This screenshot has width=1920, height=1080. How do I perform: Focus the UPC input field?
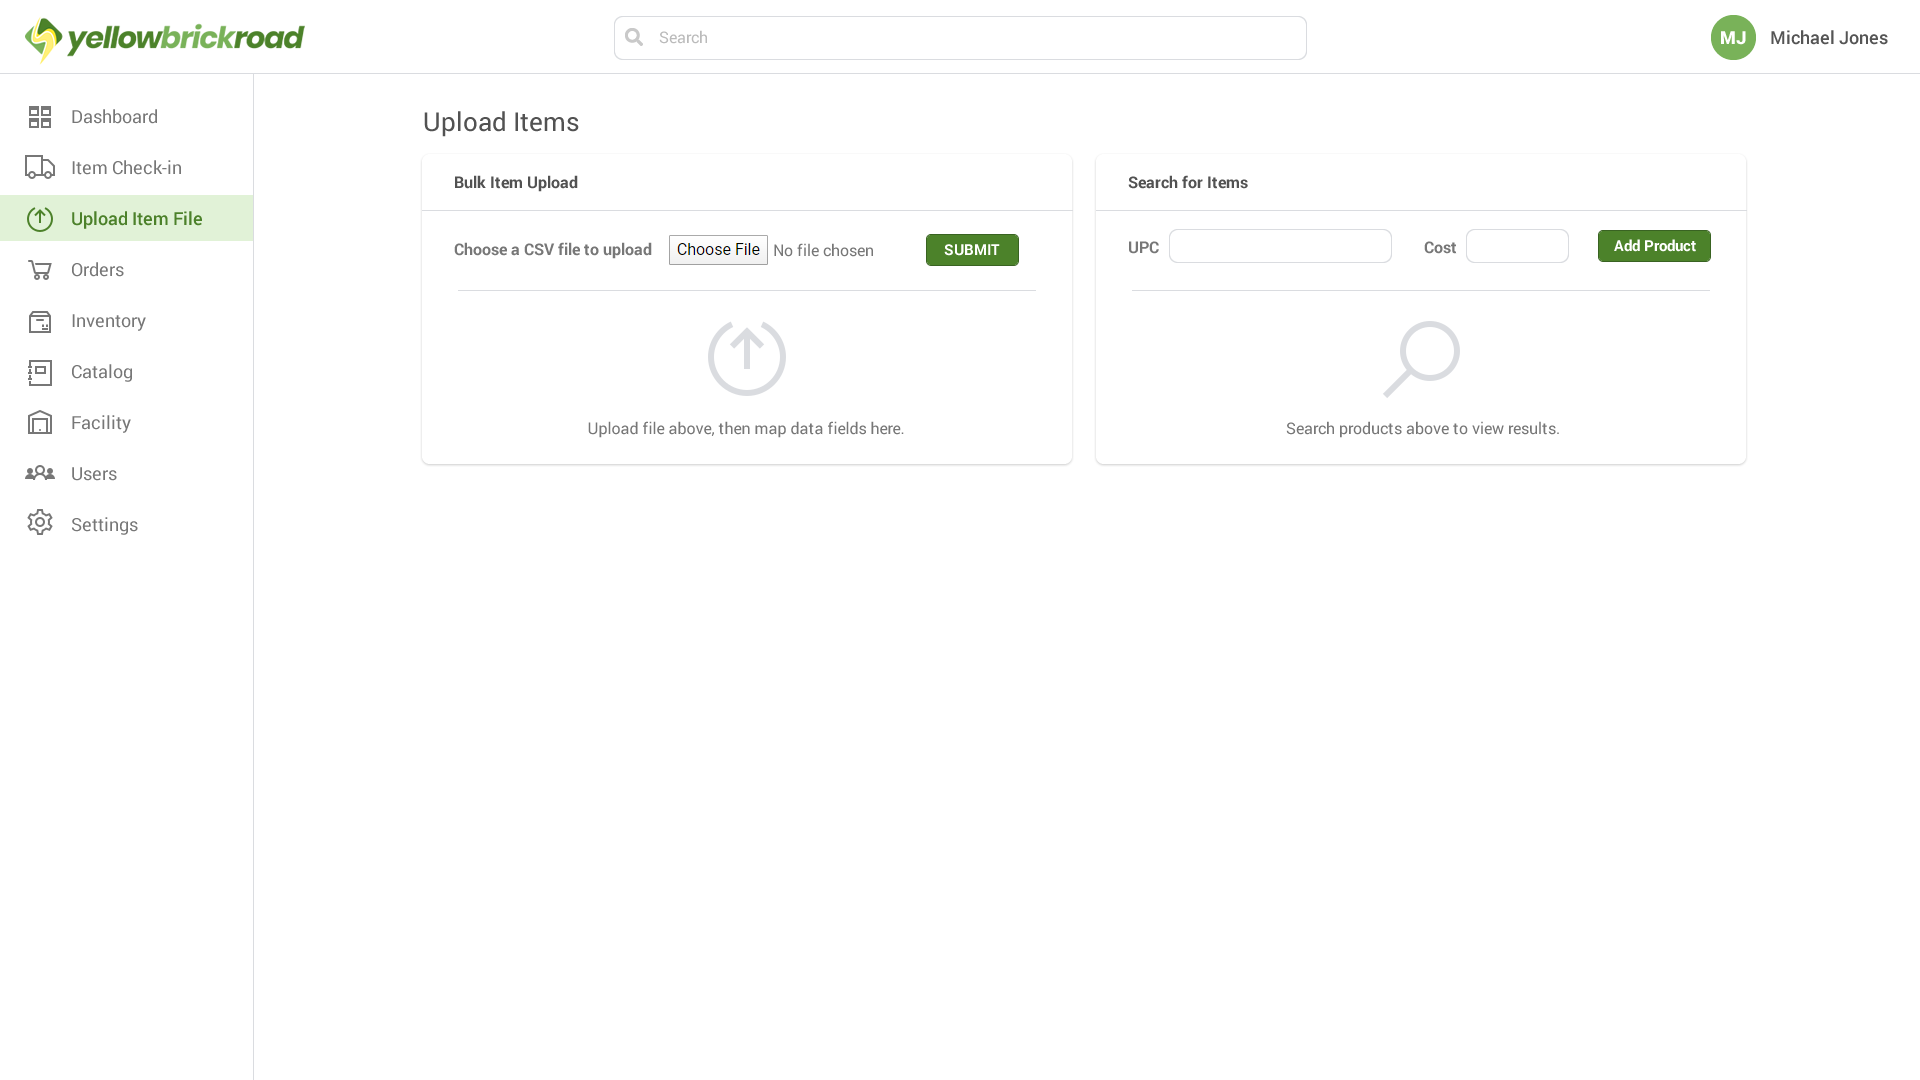(1279, 246)
